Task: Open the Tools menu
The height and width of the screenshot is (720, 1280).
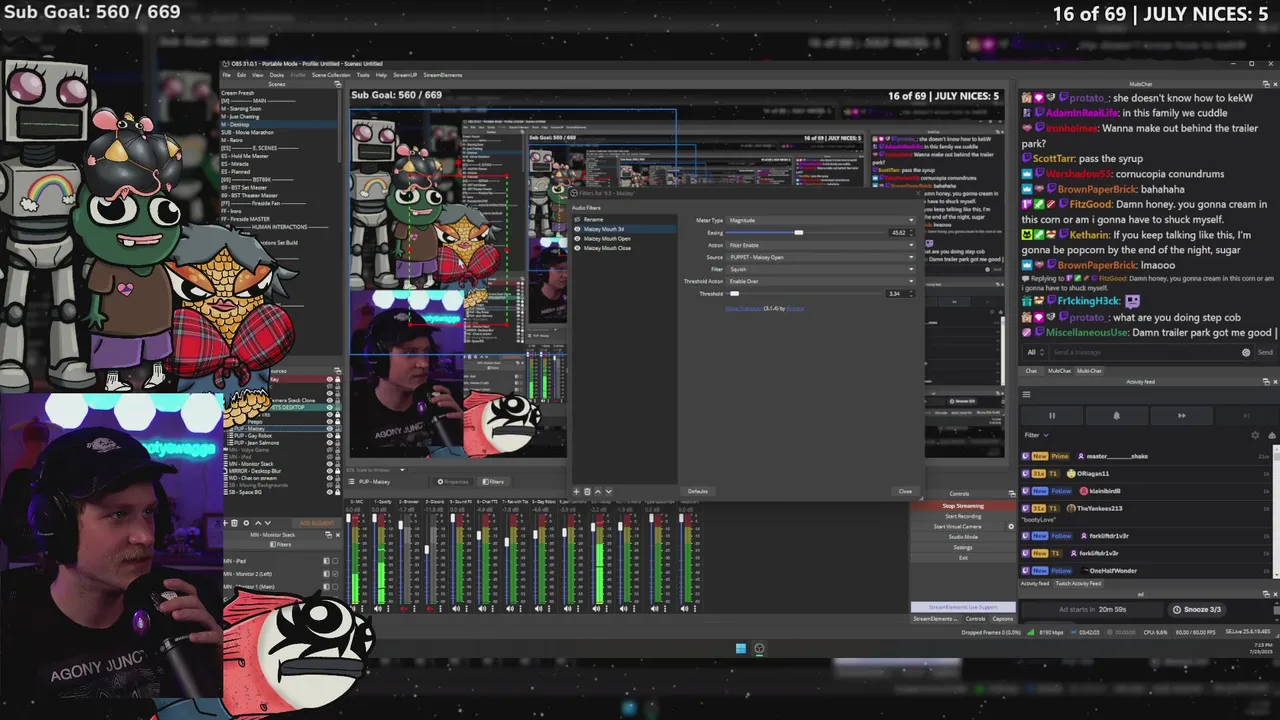Action: pyautogui.click(x=363, y=75)
